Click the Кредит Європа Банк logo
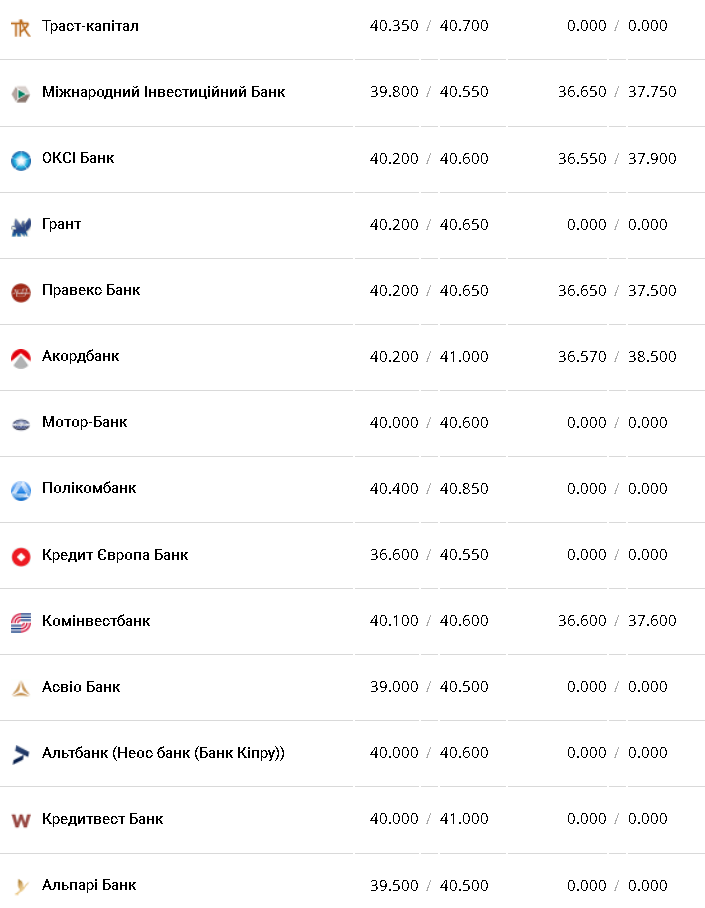 coord(21,556)
